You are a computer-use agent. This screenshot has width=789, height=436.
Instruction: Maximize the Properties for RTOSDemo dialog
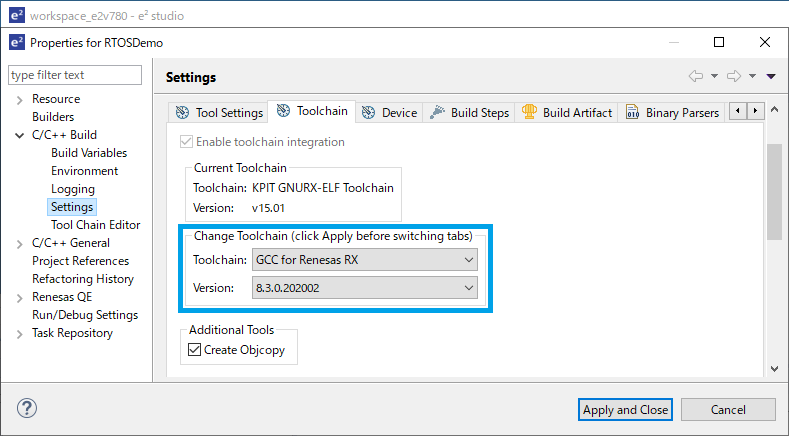719,42
